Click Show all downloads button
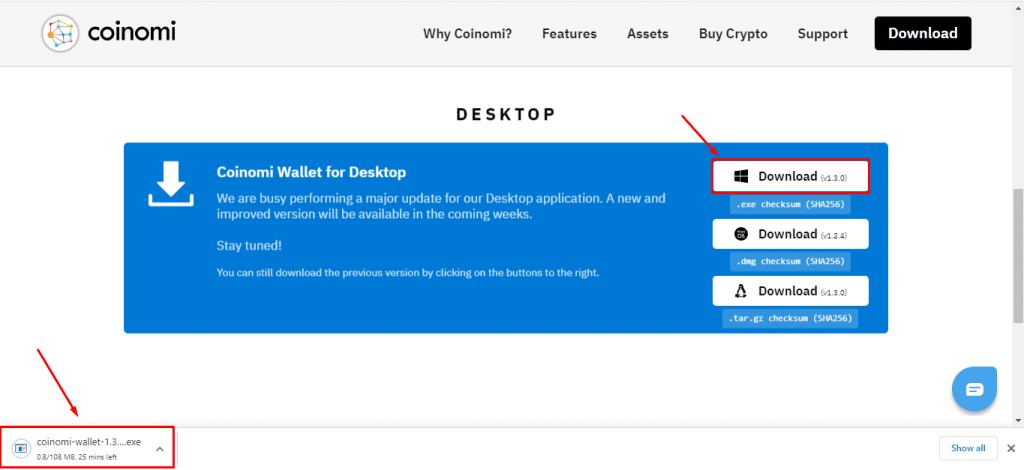 [968, 448]
